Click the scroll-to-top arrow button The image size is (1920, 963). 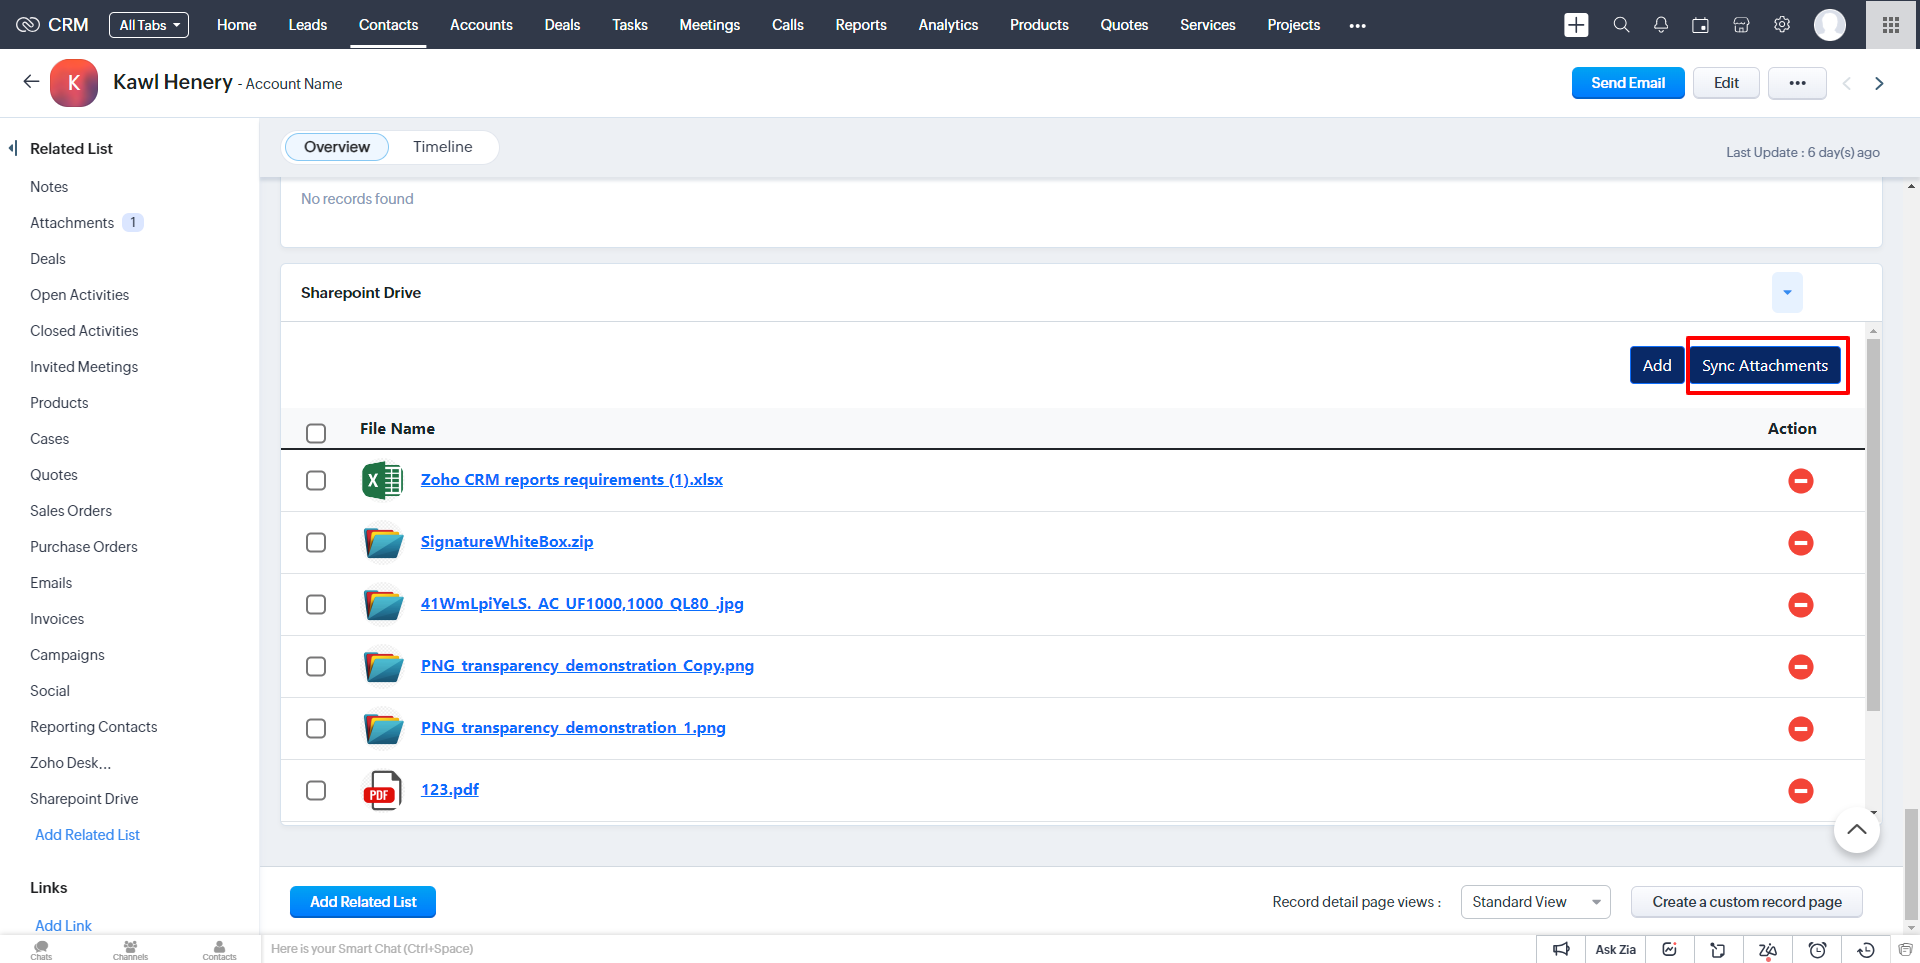point(1857,830)
